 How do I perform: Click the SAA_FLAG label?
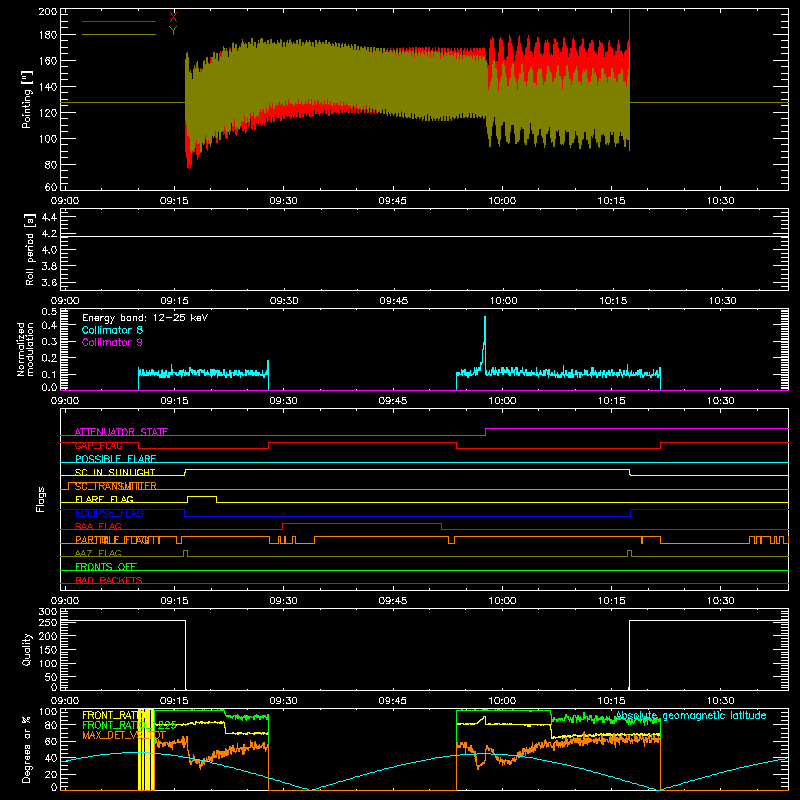[98, 526]
